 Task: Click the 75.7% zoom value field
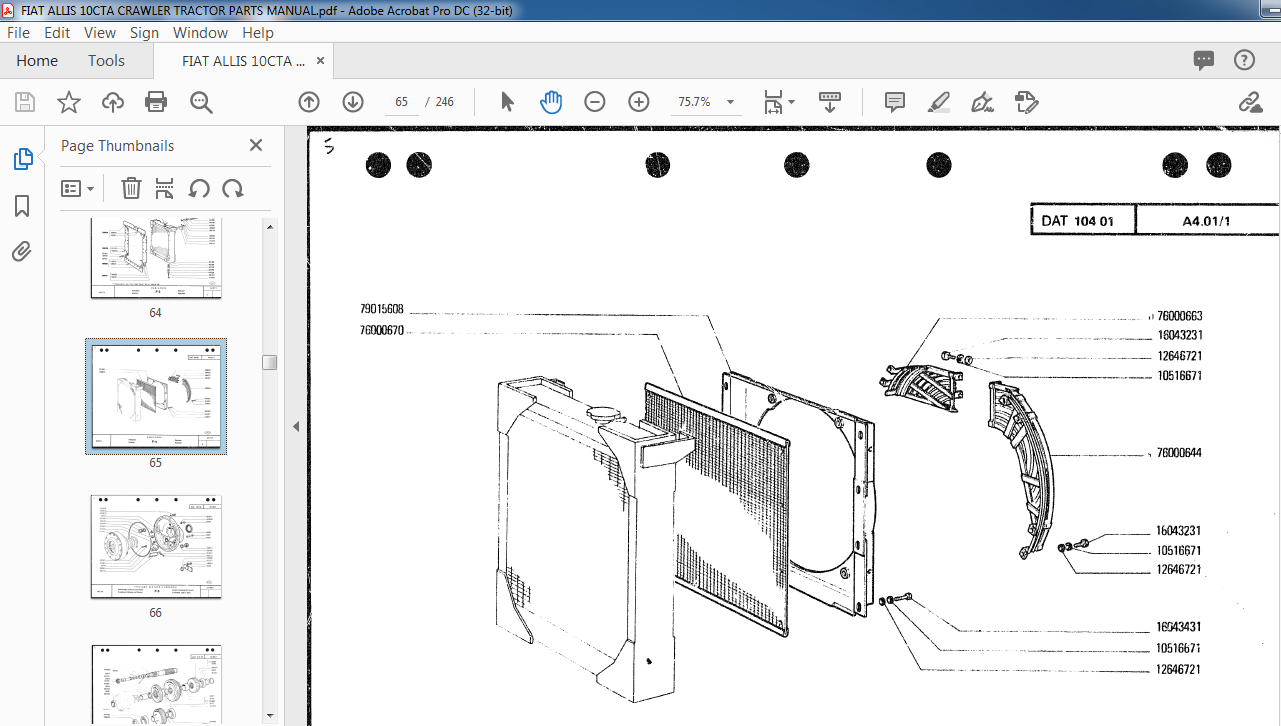tap(696, 102)
